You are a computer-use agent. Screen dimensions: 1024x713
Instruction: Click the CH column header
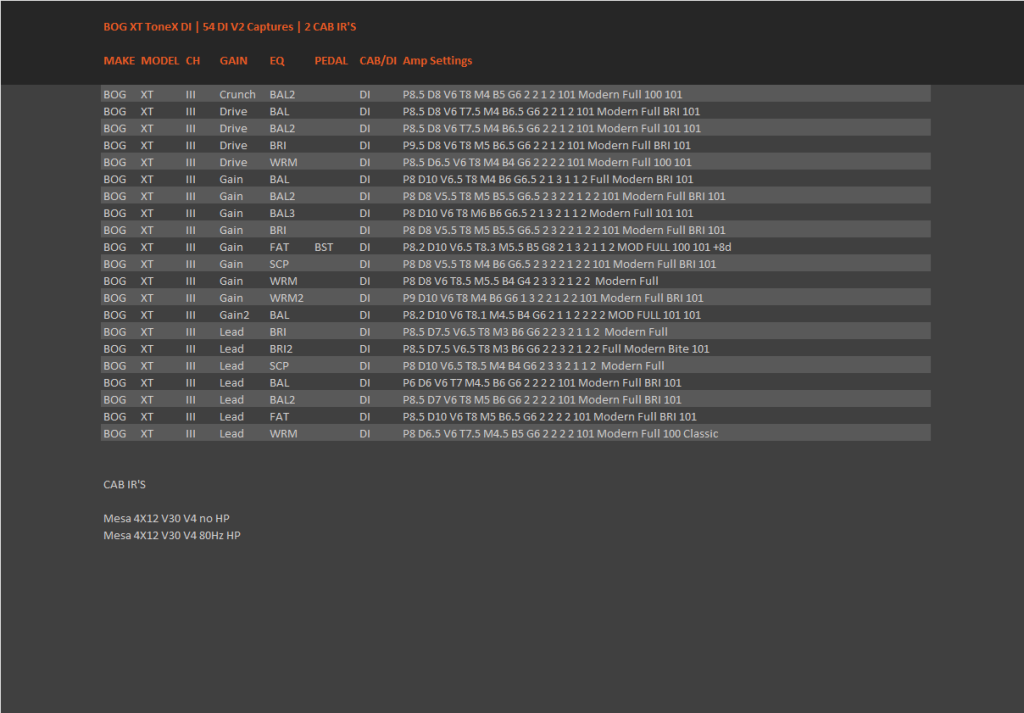tap(193, 61)
